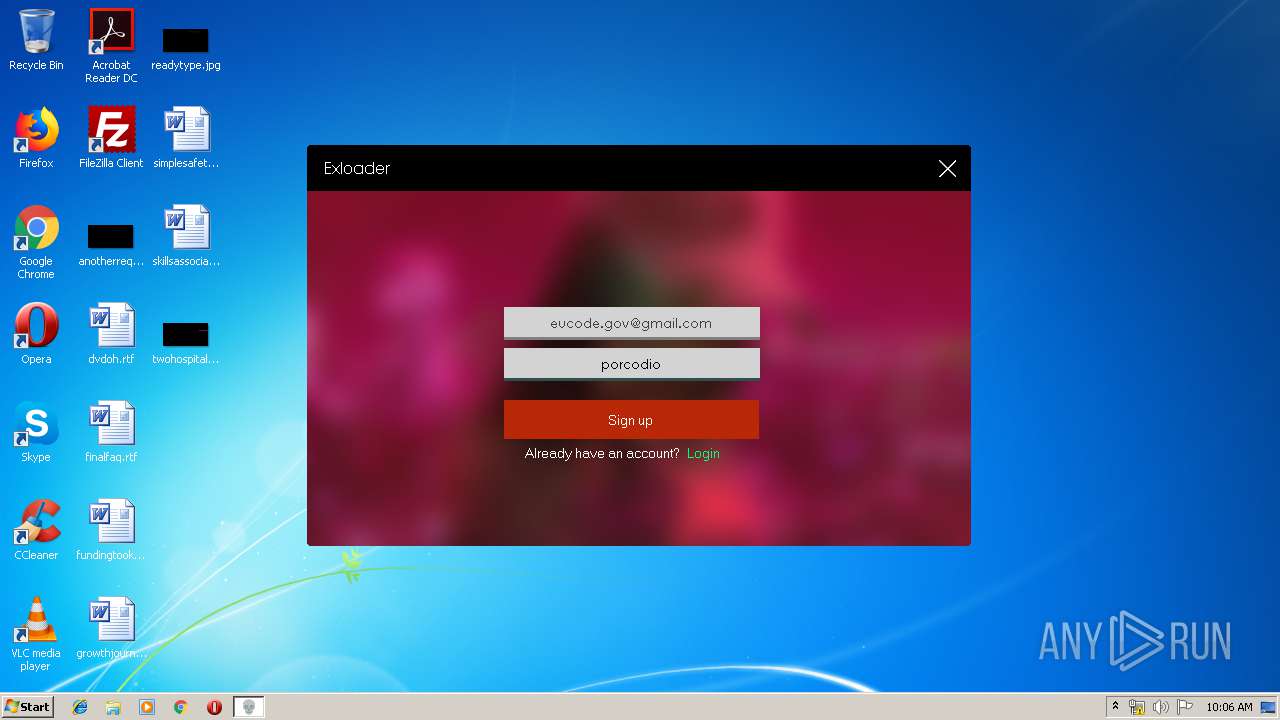
Task: Close the Exloader window
Action: (x=948, y=169)
